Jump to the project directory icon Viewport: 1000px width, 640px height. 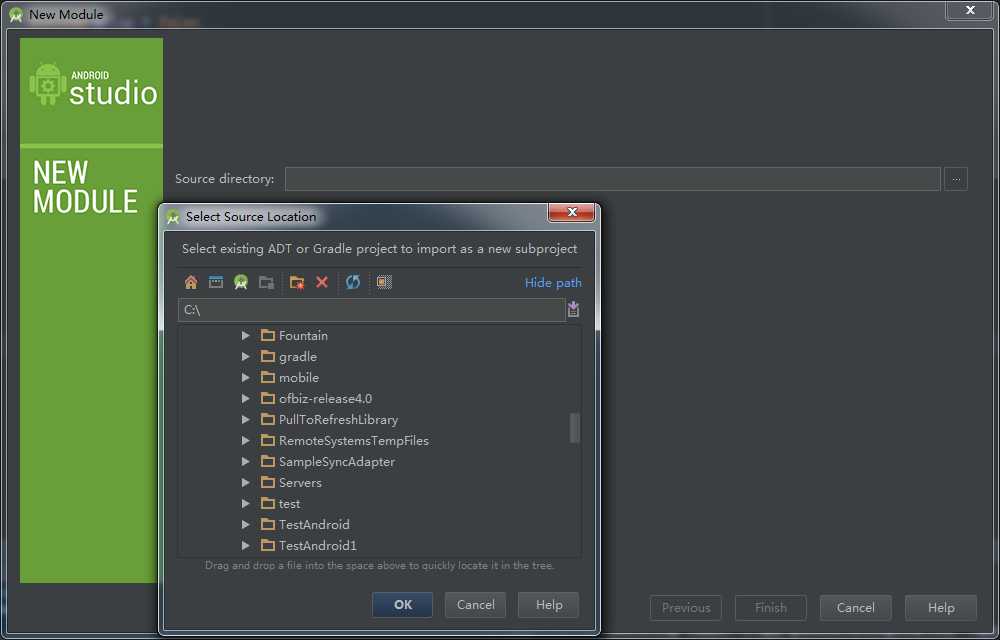click(240, 282)
